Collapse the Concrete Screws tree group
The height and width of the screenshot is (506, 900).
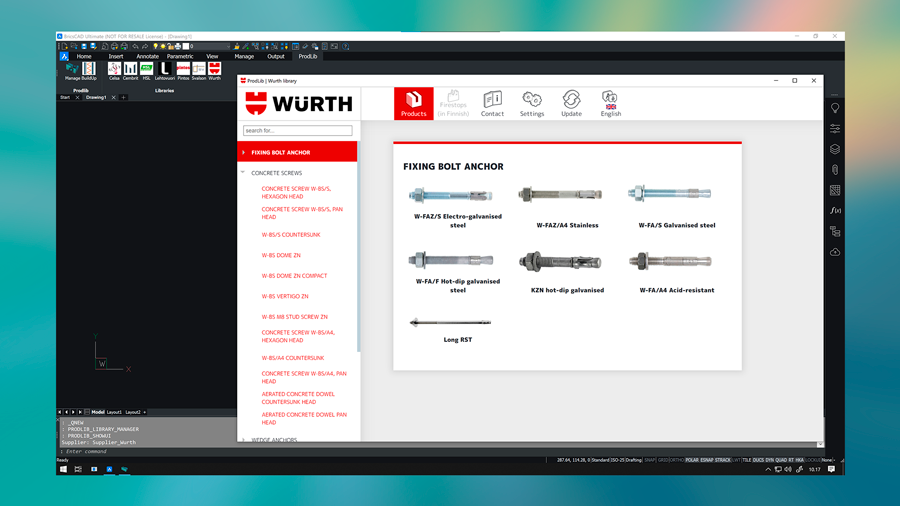coord(243,172)
